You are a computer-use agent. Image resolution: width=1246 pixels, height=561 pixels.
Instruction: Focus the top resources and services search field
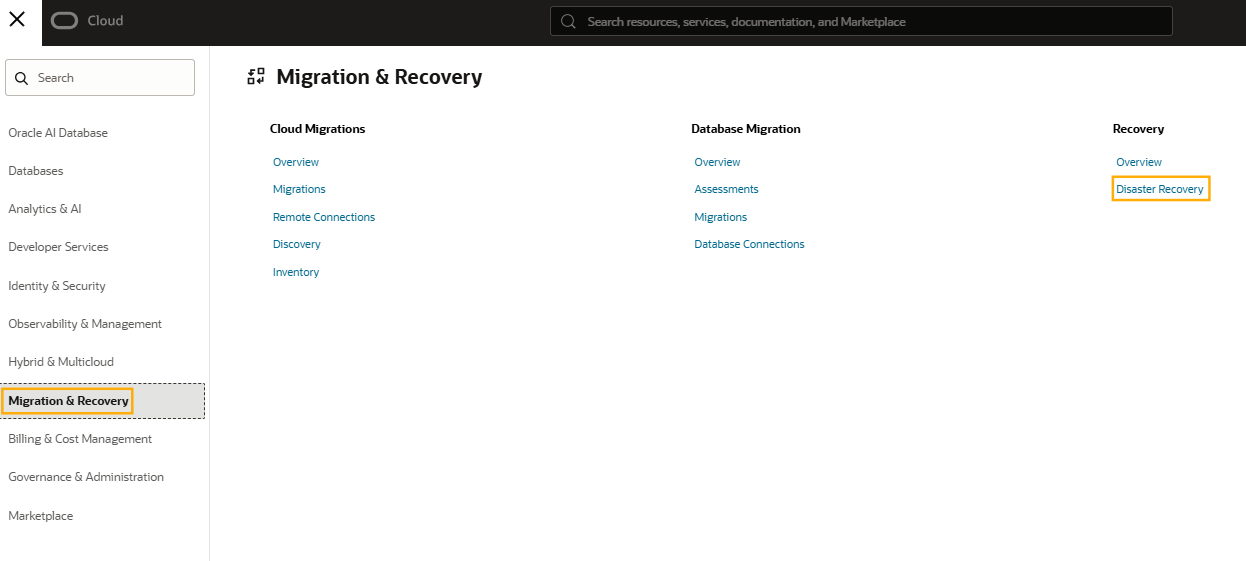(861, 21)
